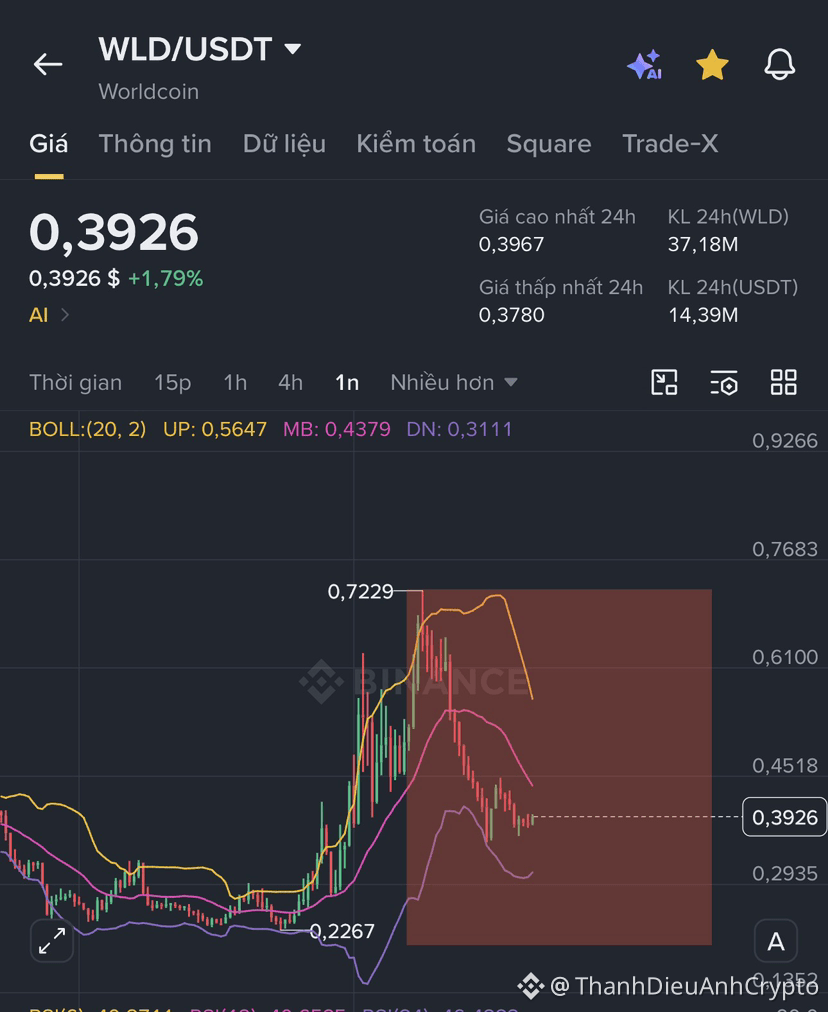Select the Giá tab
Image resolution: width=828 pixels, height=1012 pixels.
(x=48, y=144)
